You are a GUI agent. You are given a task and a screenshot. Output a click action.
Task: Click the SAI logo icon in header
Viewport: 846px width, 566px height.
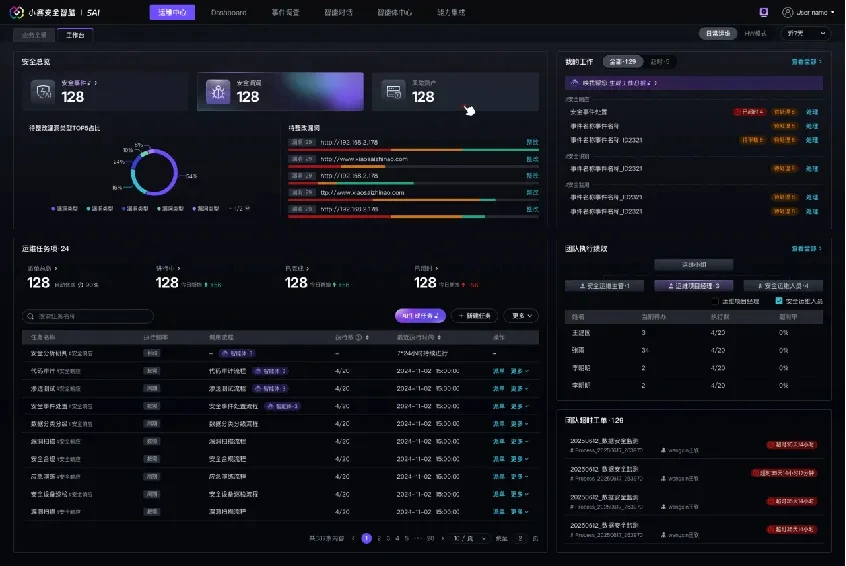point(17,12)
